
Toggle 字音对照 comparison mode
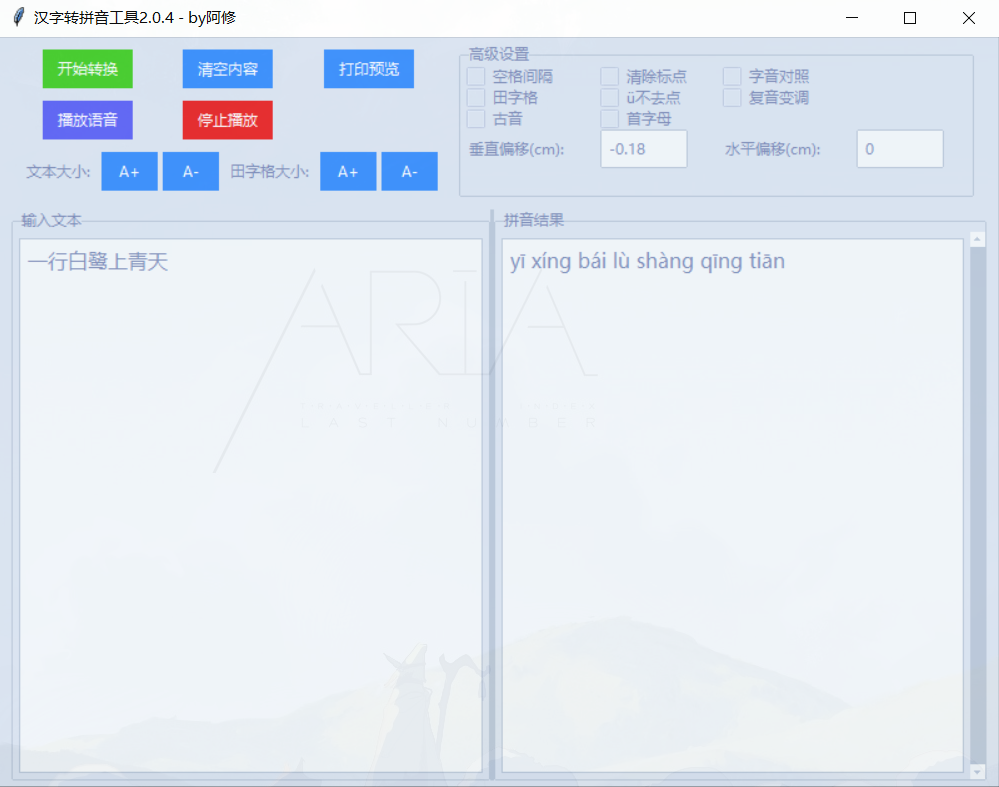[731, 76]
